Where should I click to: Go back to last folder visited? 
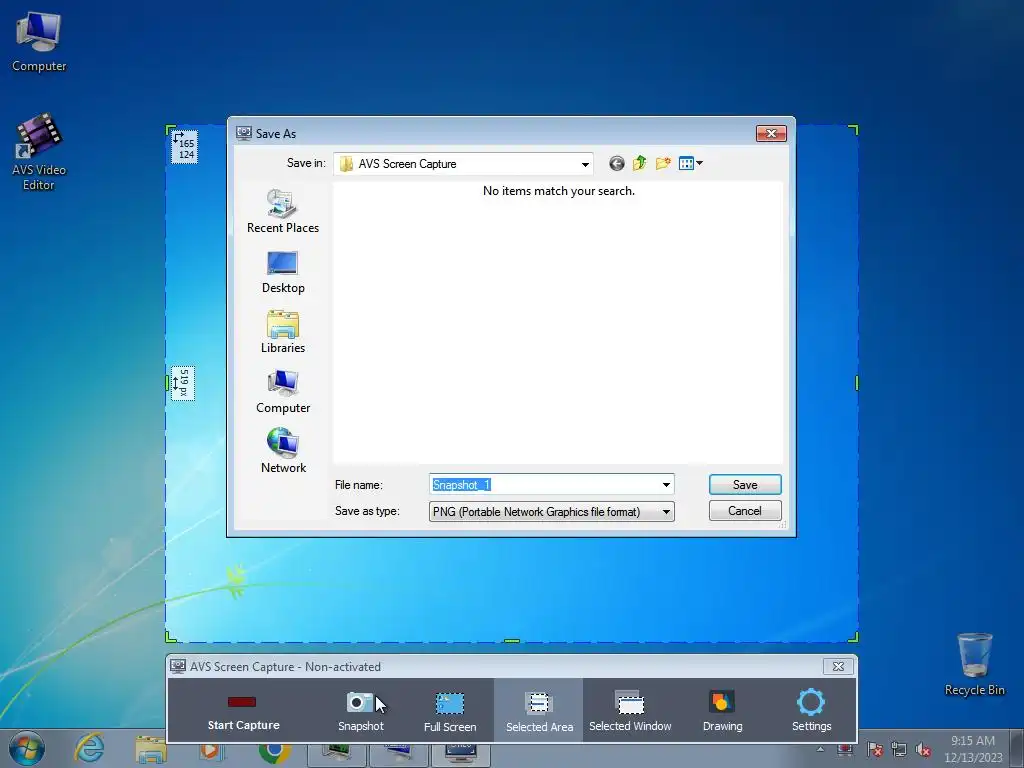[x=616, y=163]
